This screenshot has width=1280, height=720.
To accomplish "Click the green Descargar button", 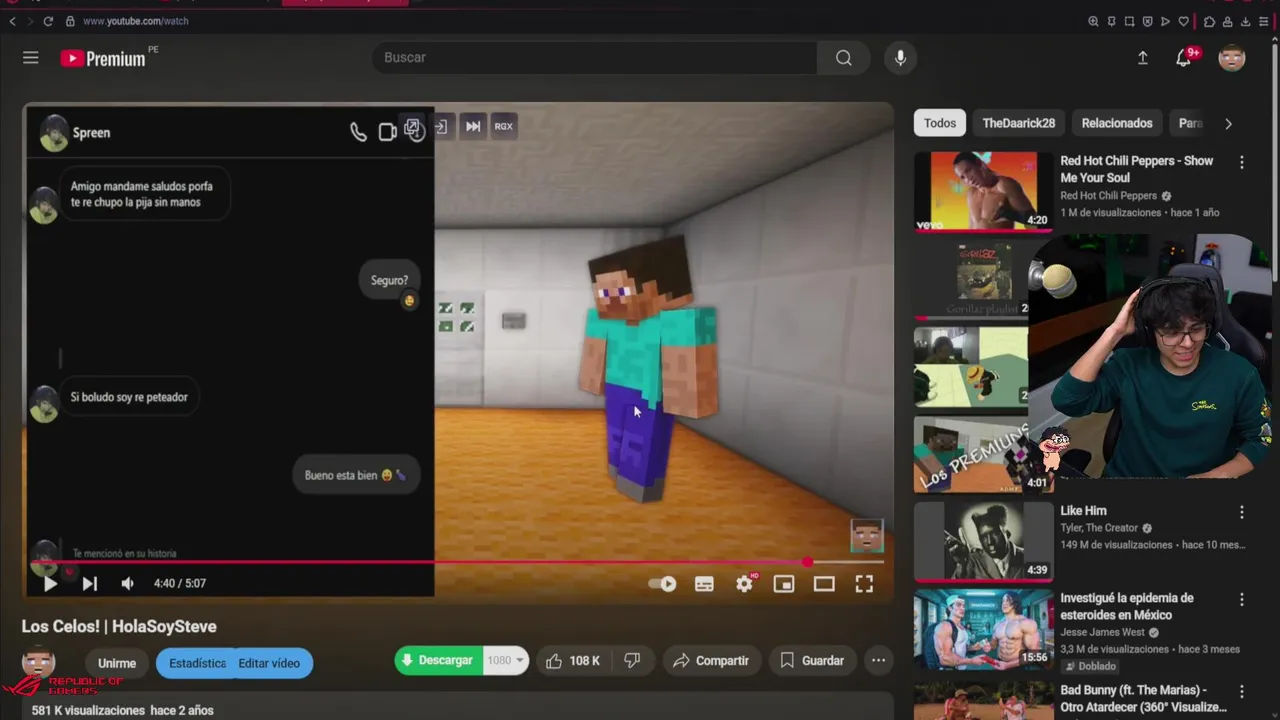I will (438, 661).
